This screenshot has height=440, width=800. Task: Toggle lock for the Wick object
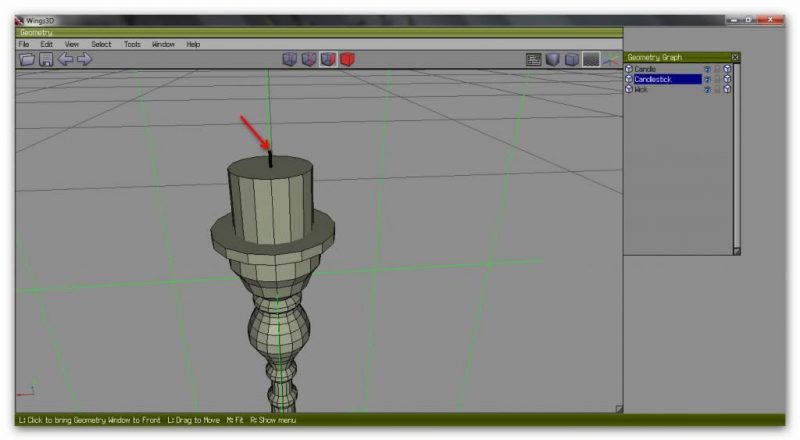pos(717,89)
